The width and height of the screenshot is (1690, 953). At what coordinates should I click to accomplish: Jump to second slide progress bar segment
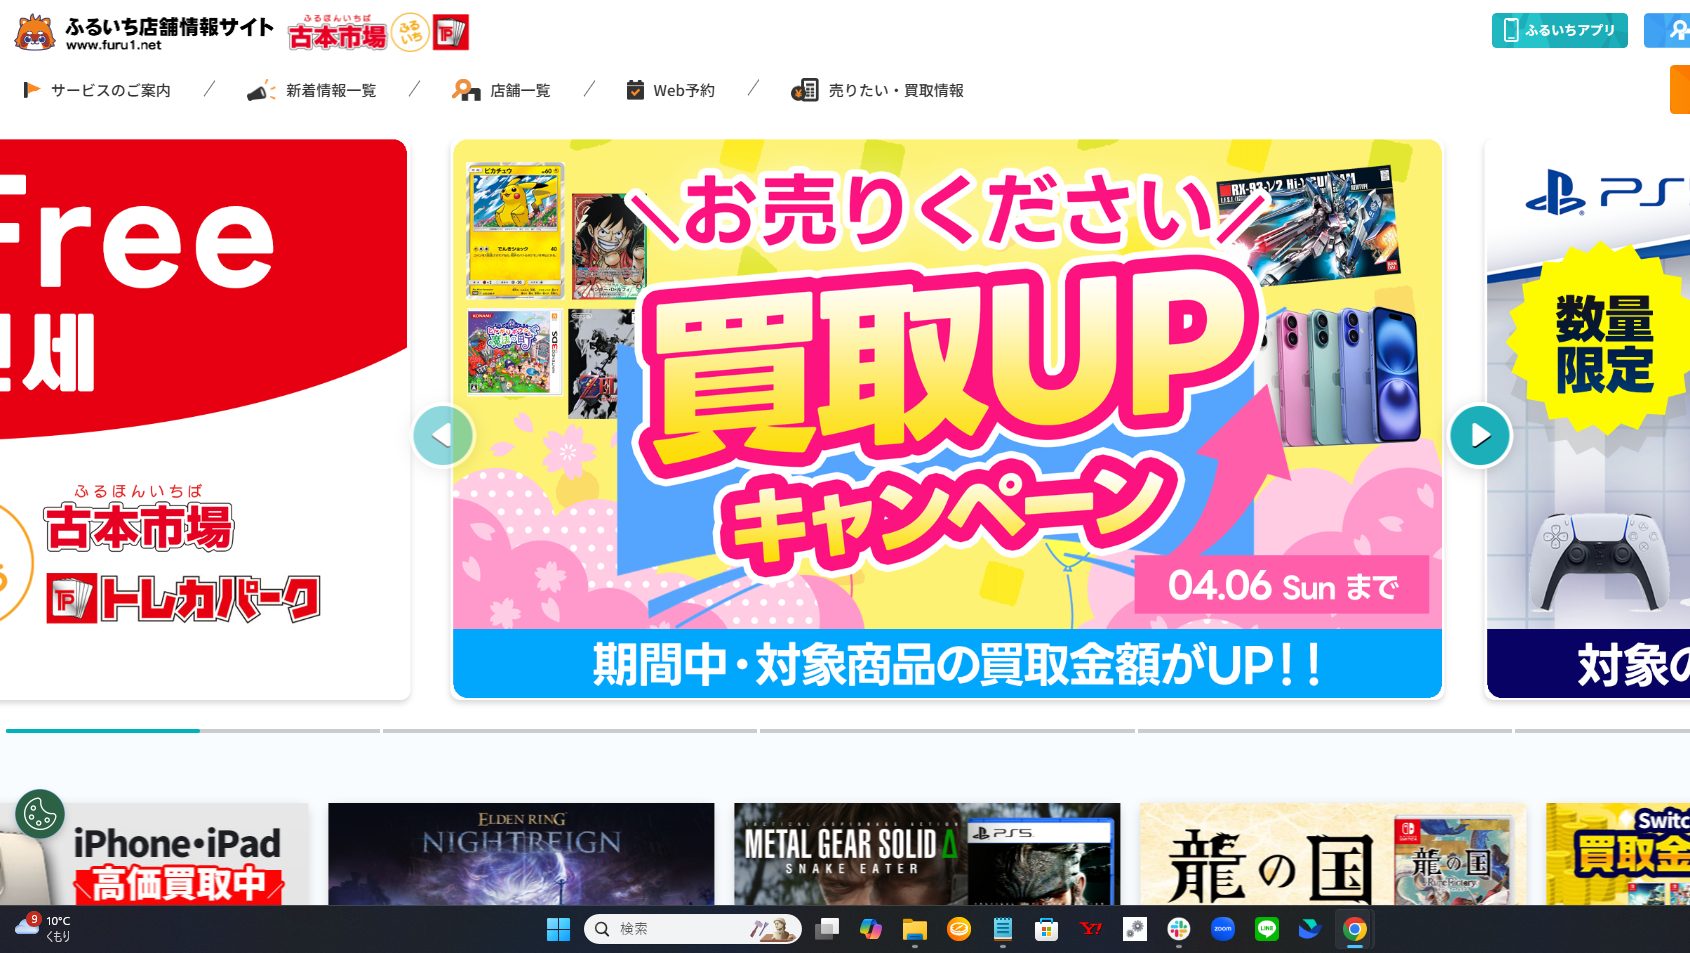[x=569, y=730]
